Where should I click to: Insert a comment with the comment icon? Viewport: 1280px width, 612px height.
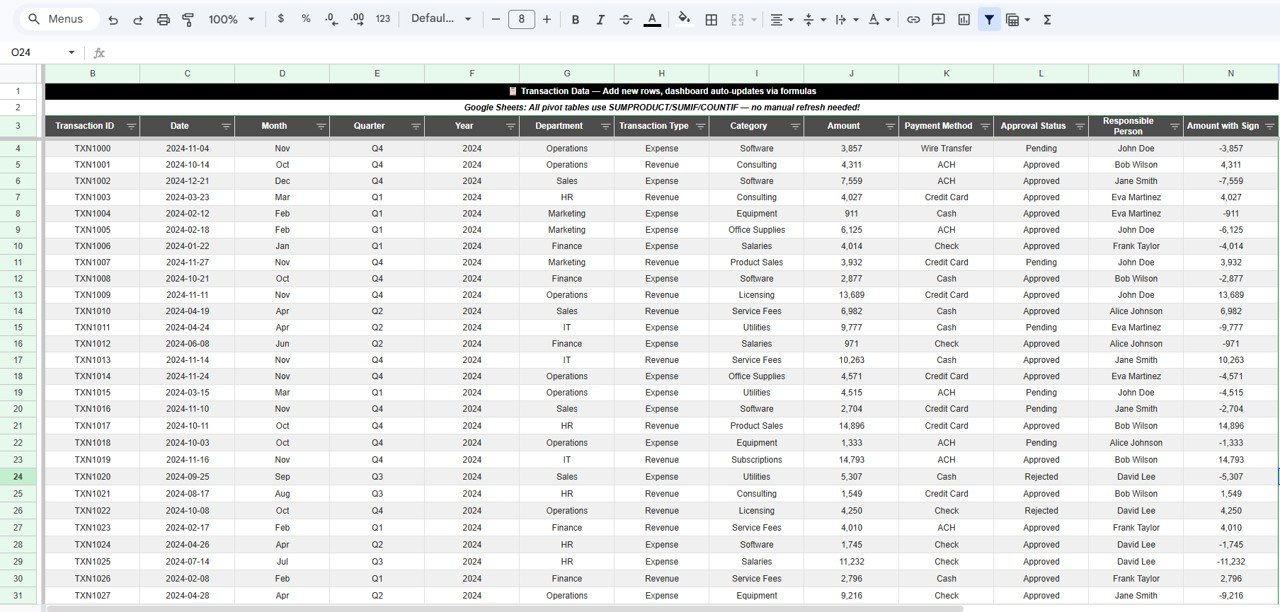click(x=937, y=19)
